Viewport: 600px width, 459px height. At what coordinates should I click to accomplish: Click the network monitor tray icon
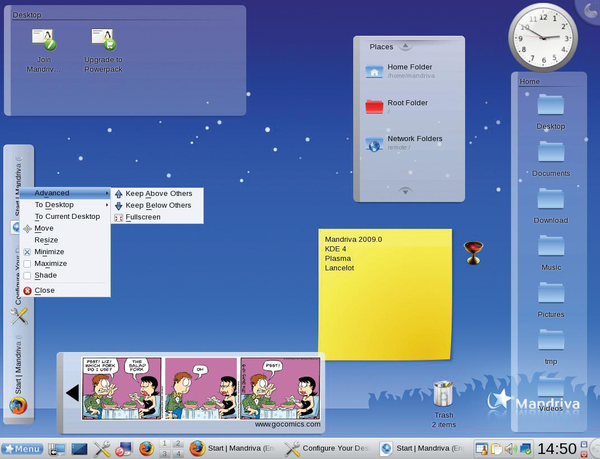pyautogui.click(x=525, y=449)
